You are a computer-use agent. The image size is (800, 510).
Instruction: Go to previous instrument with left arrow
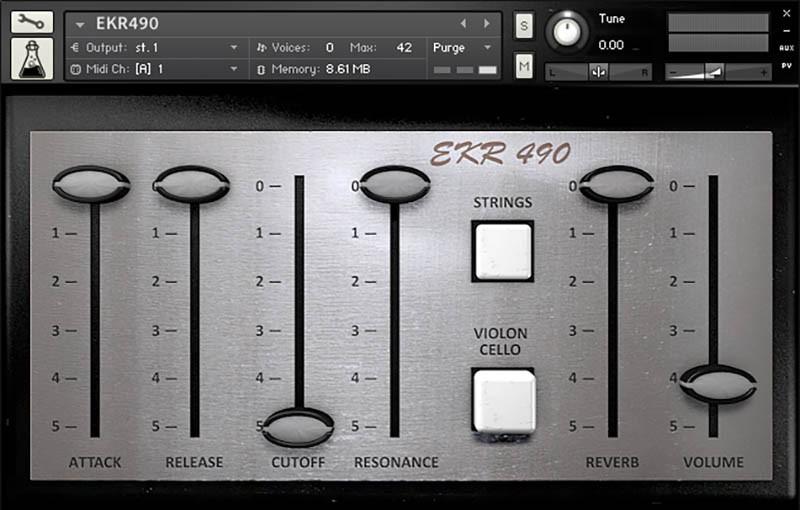tap(463, 23)
